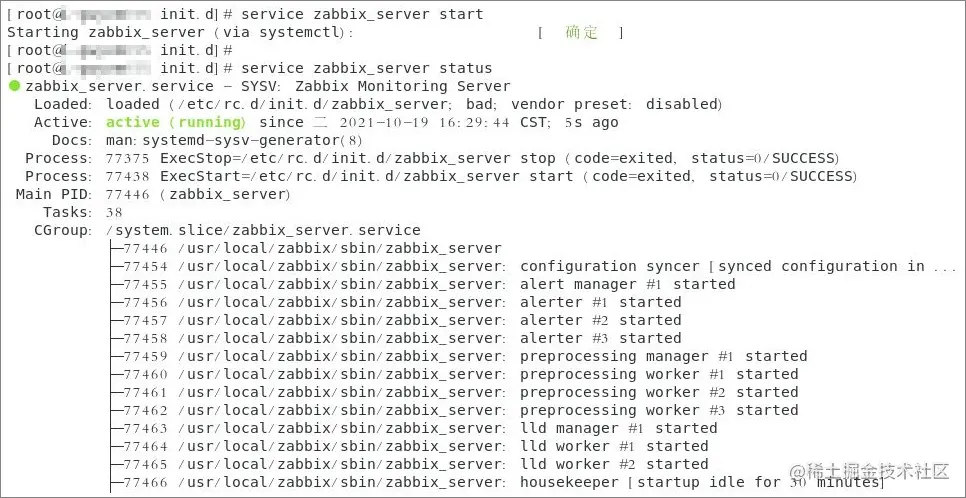
Task: Click the Tasks count 38
Action: [114, 212]
